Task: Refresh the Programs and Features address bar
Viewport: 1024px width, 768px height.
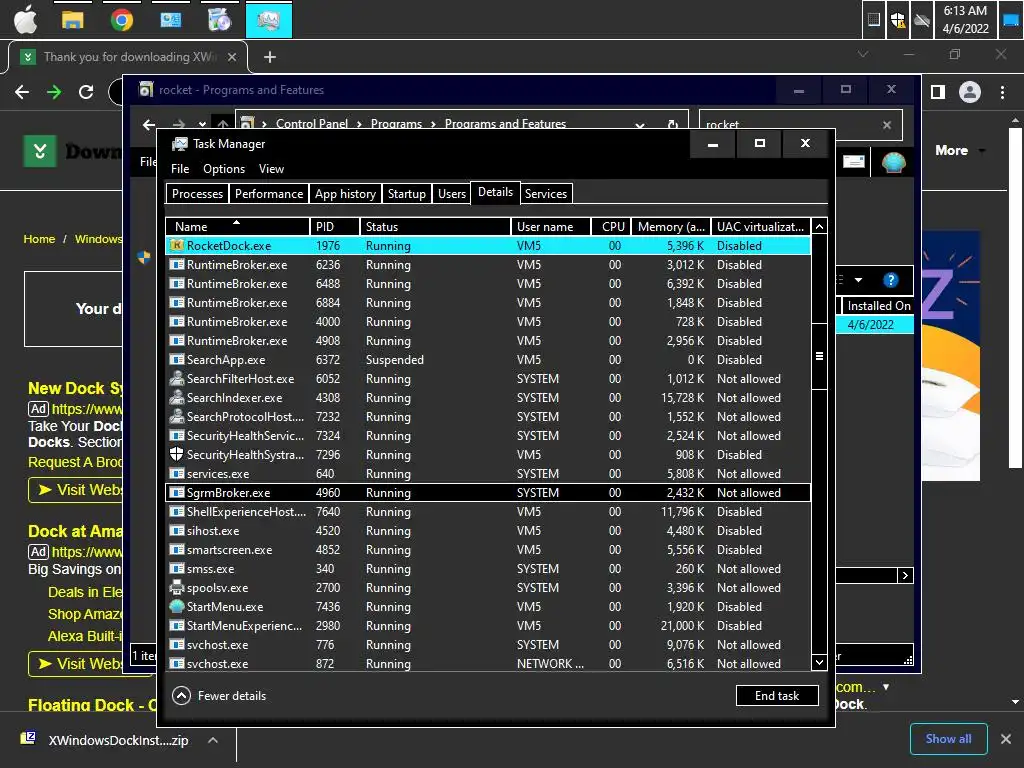Action: coord(673,124)
